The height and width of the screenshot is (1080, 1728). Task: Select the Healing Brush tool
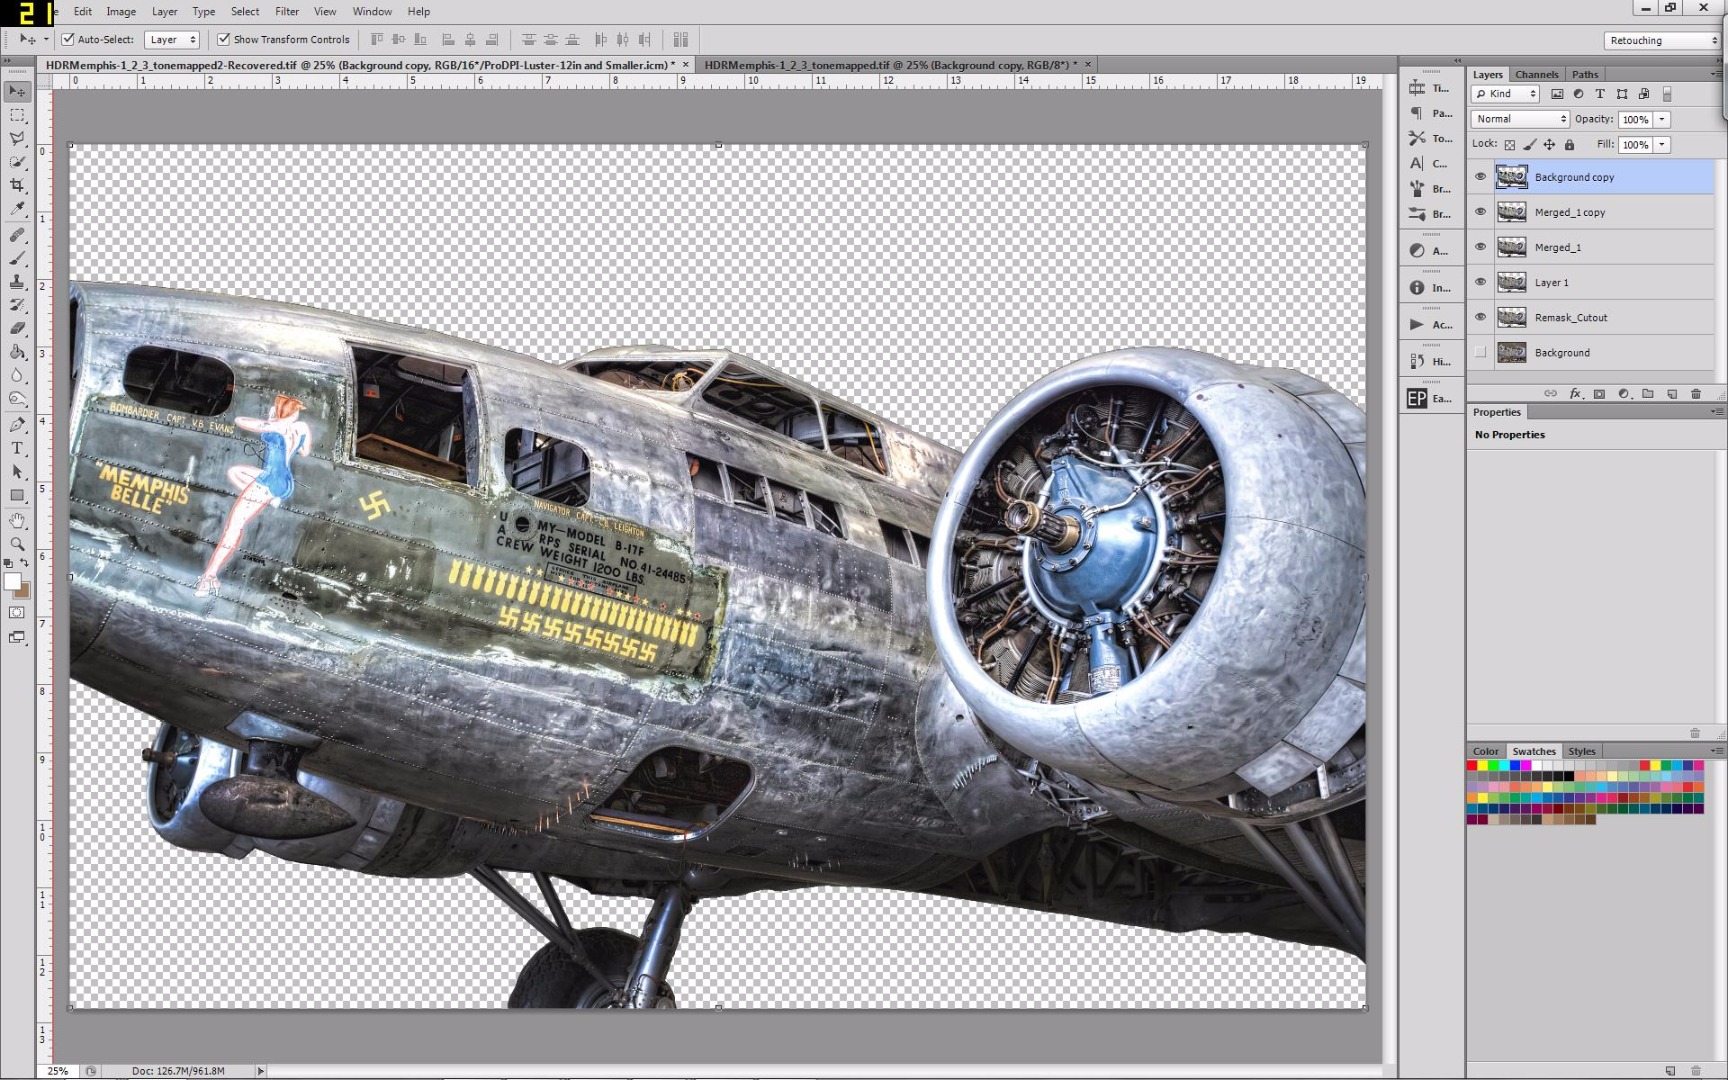(x=17, y=235)
